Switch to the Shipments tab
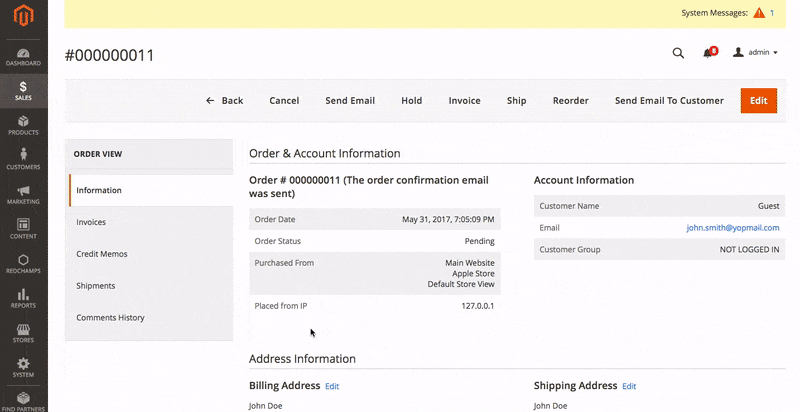Screen dimensions: 800x412 pos(151,286)
